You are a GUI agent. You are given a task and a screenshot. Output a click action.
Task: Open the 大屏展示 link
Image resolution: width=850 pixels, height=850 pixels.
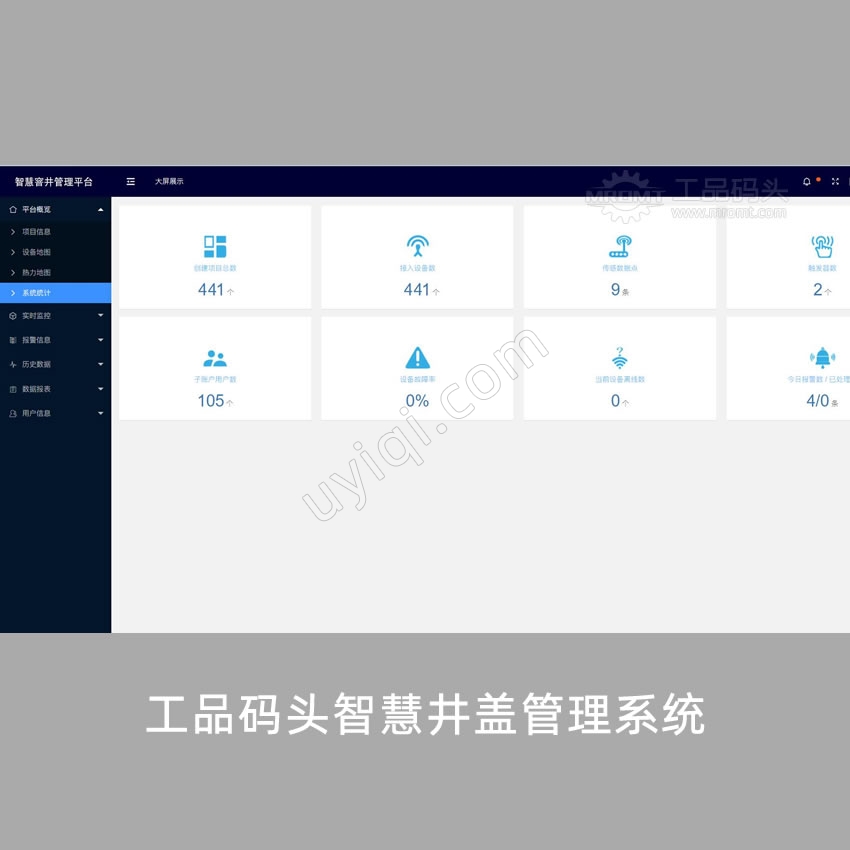tap(169, 182)
